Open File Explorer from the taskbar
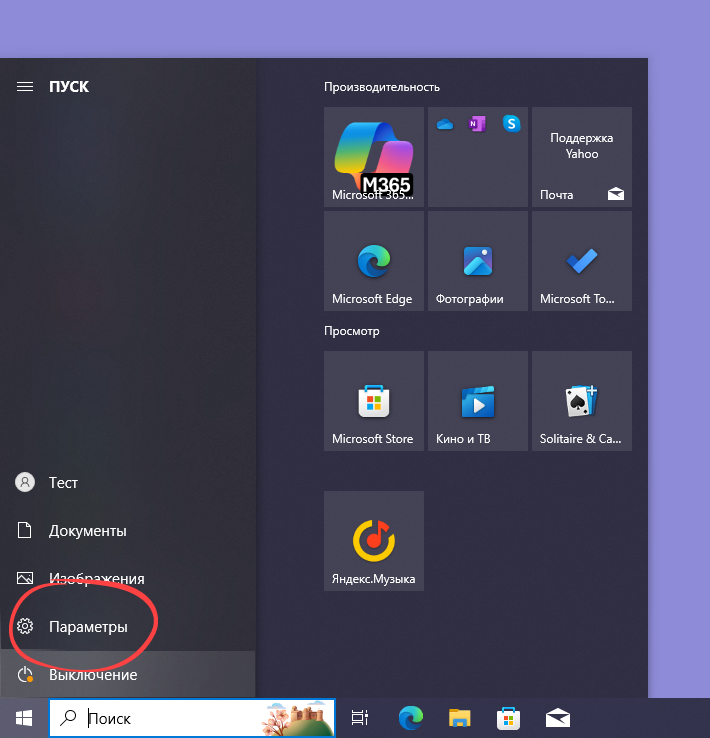Image resolution: width=710 pixels, height=738 pixels. click(459, 718)
